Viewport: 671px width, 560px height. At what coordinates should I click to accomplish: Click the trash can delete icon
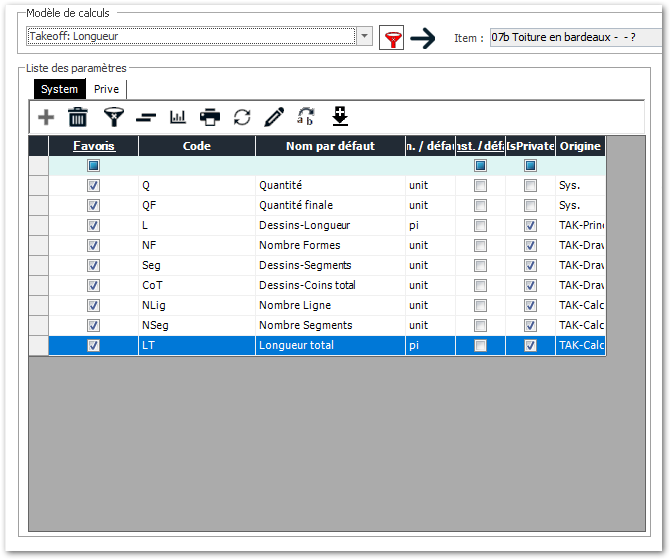tap(78, 117)
